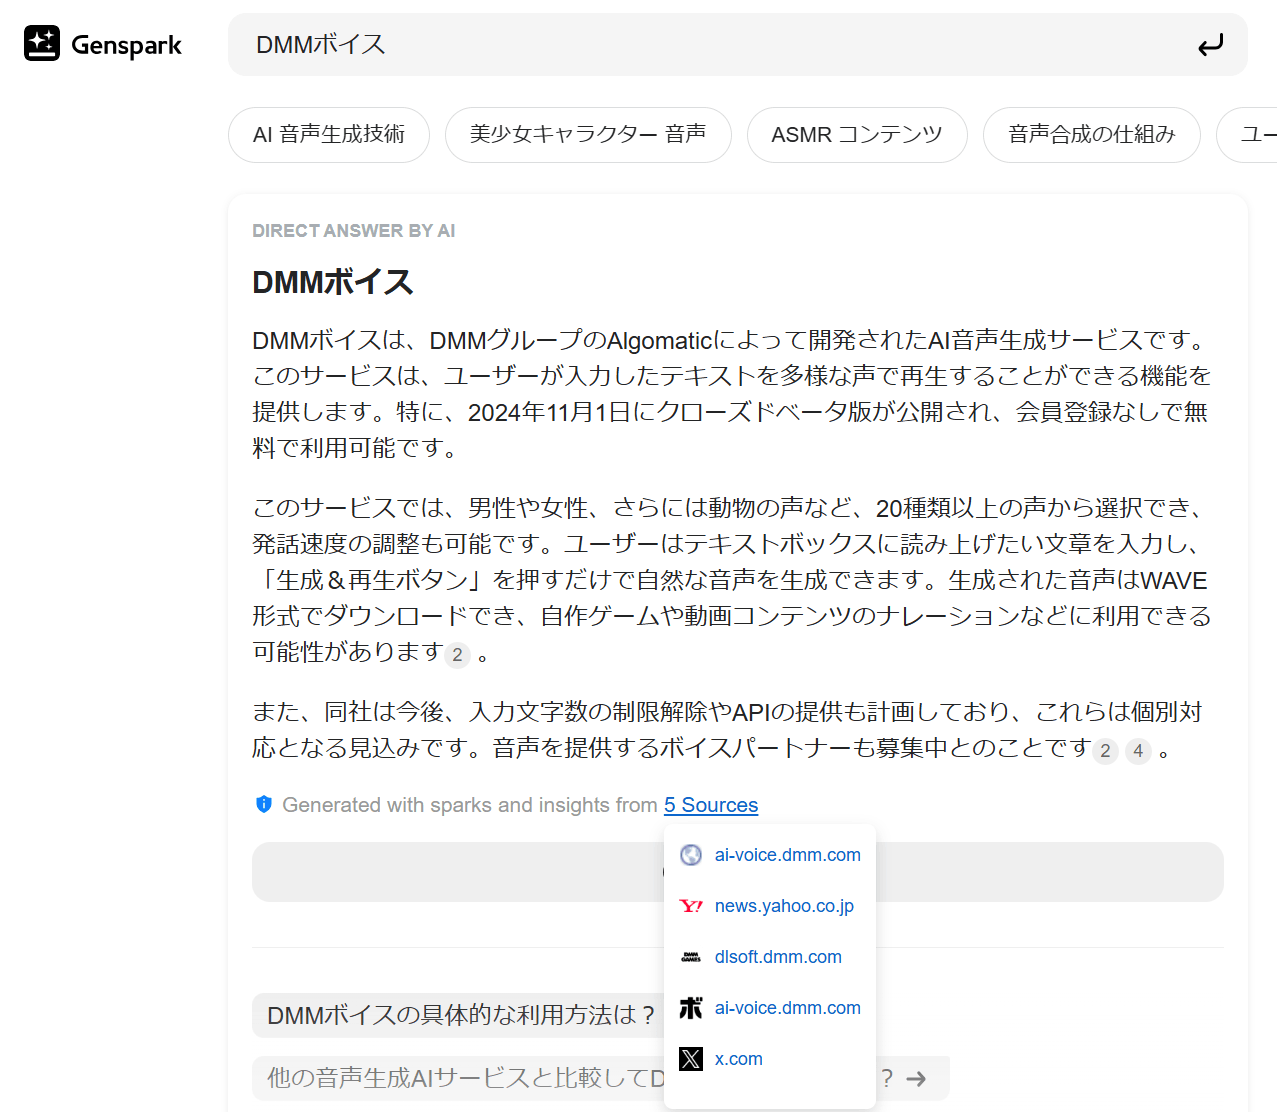Viewport: 1277px width, 1112px height.
Task: Open the dlsoft.dmm.com source
Action: [x=778, y=957]
